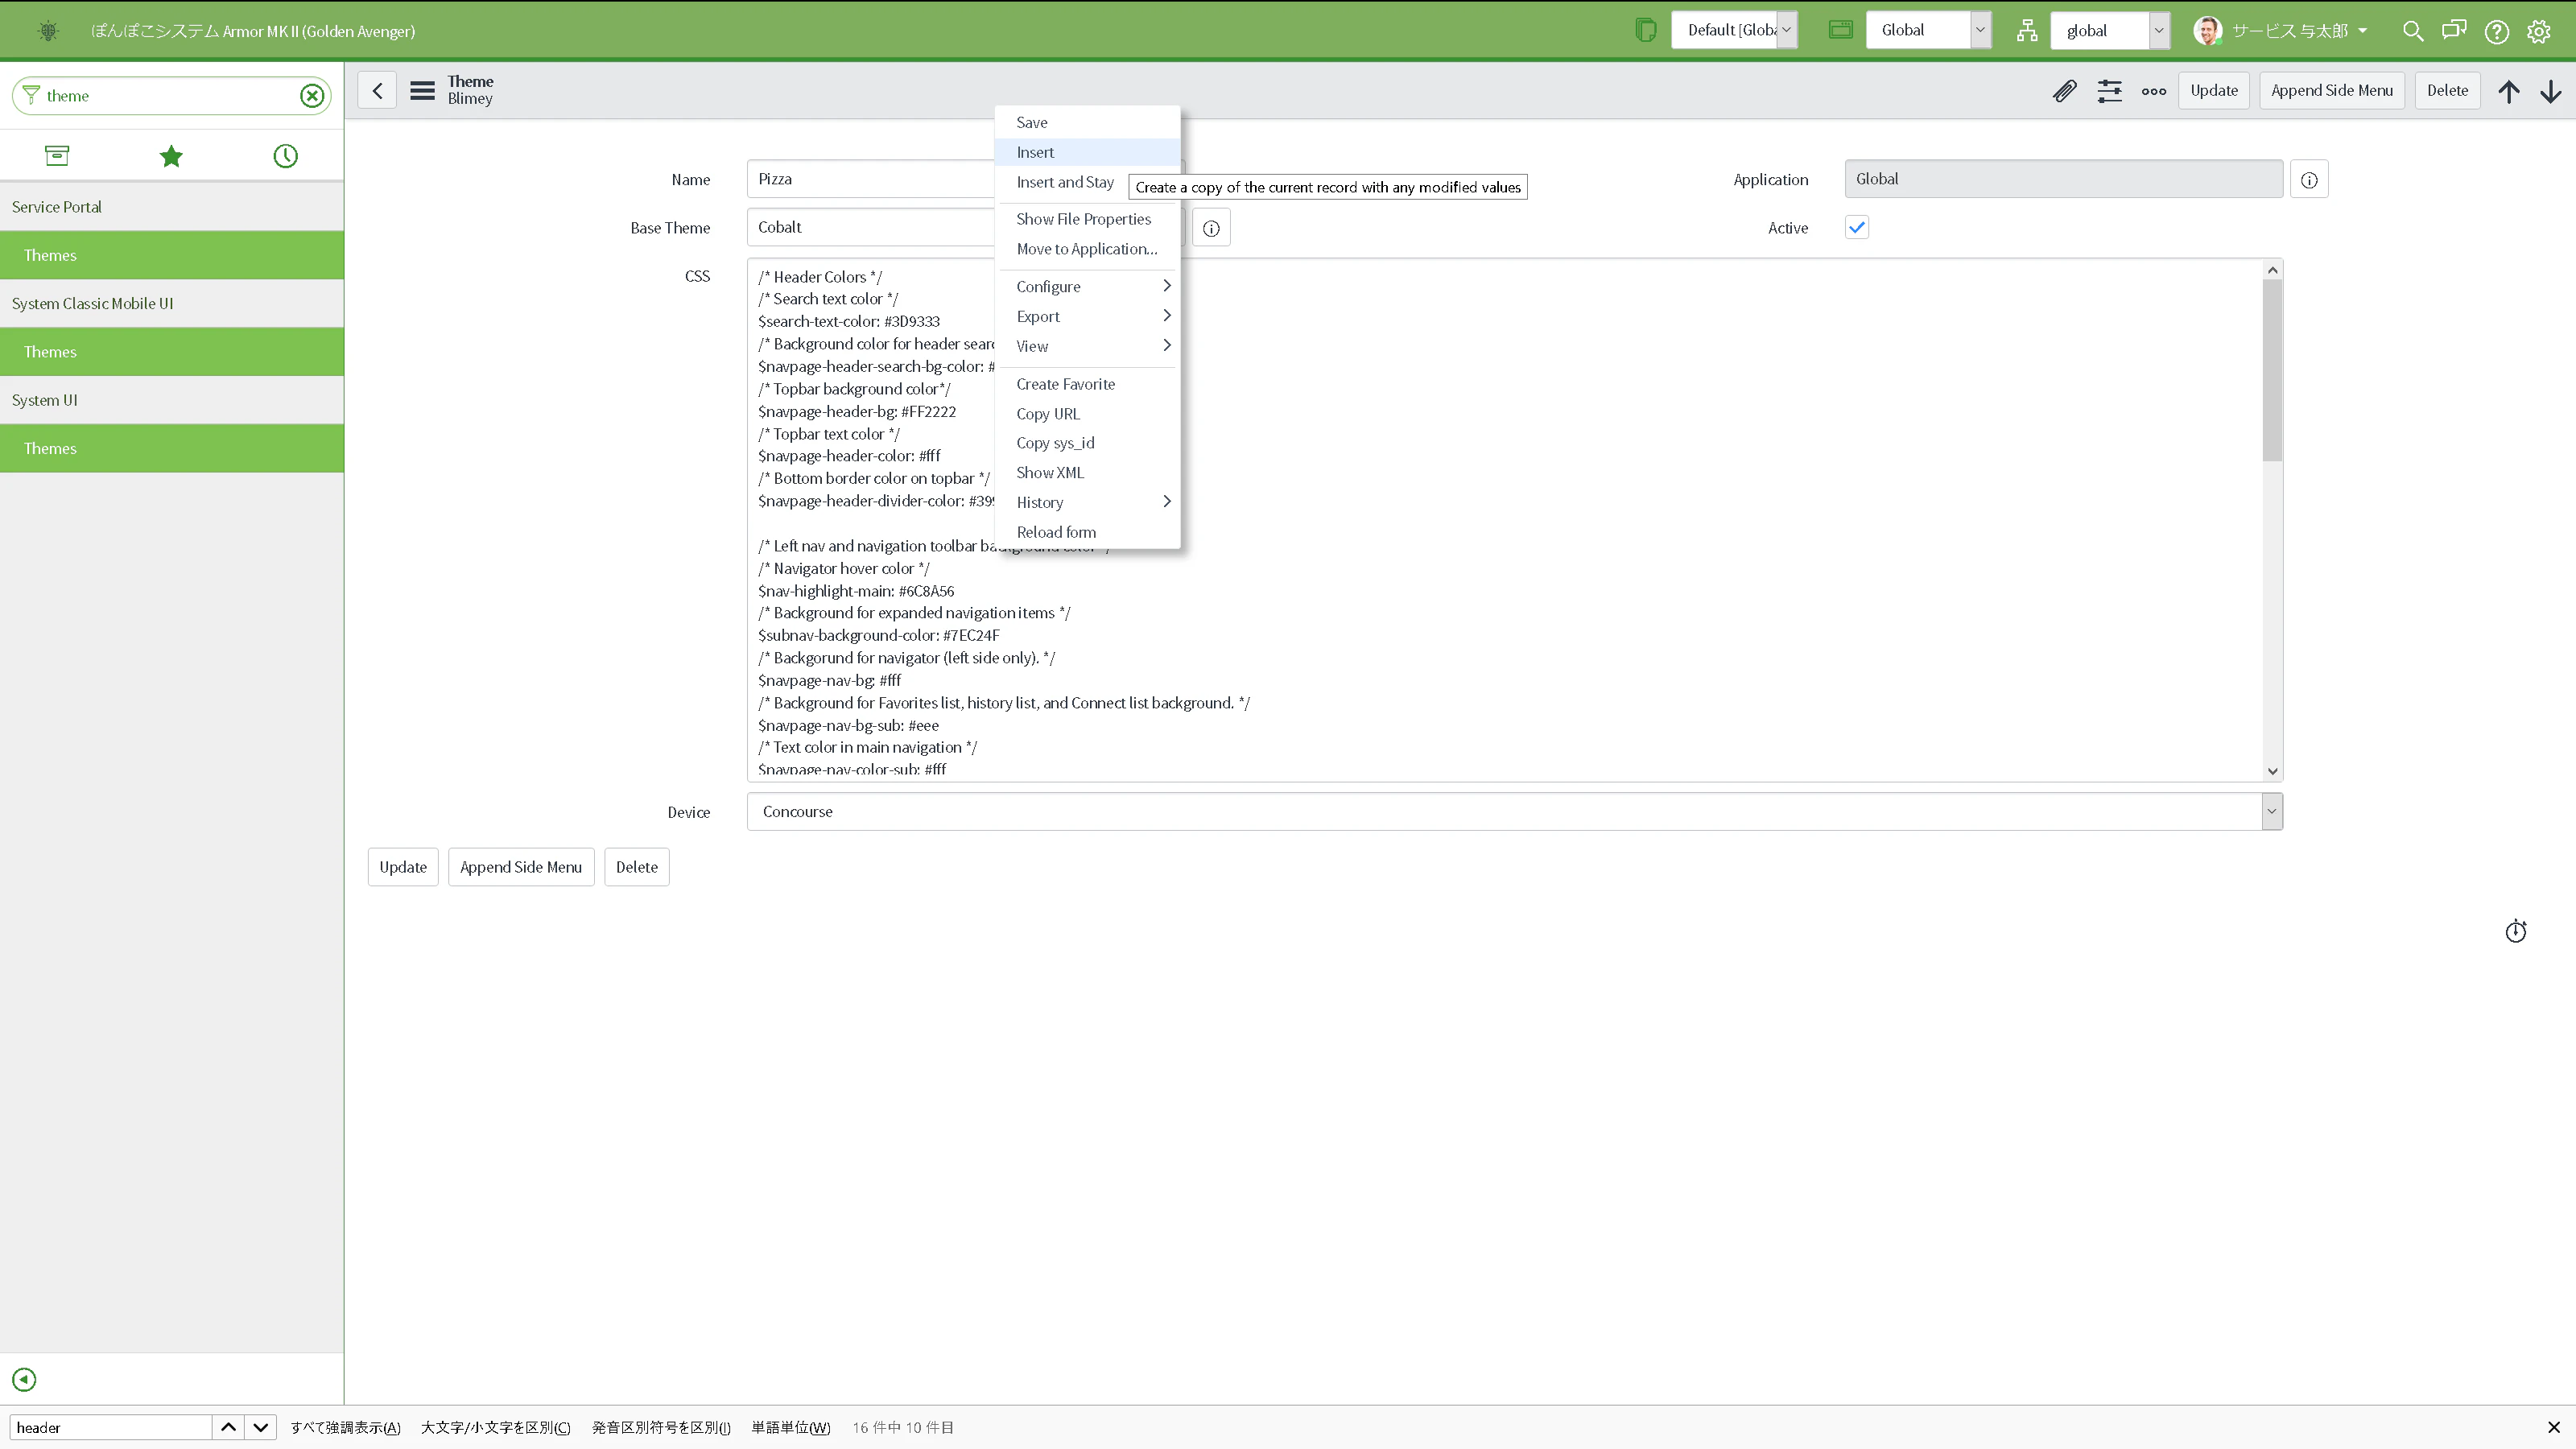Click the header Update button

coord(2213,90)
